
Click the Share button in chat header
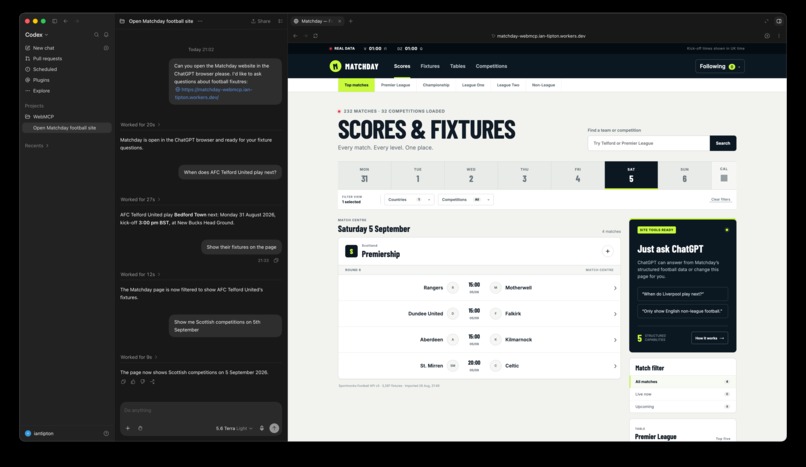point(261,21)
